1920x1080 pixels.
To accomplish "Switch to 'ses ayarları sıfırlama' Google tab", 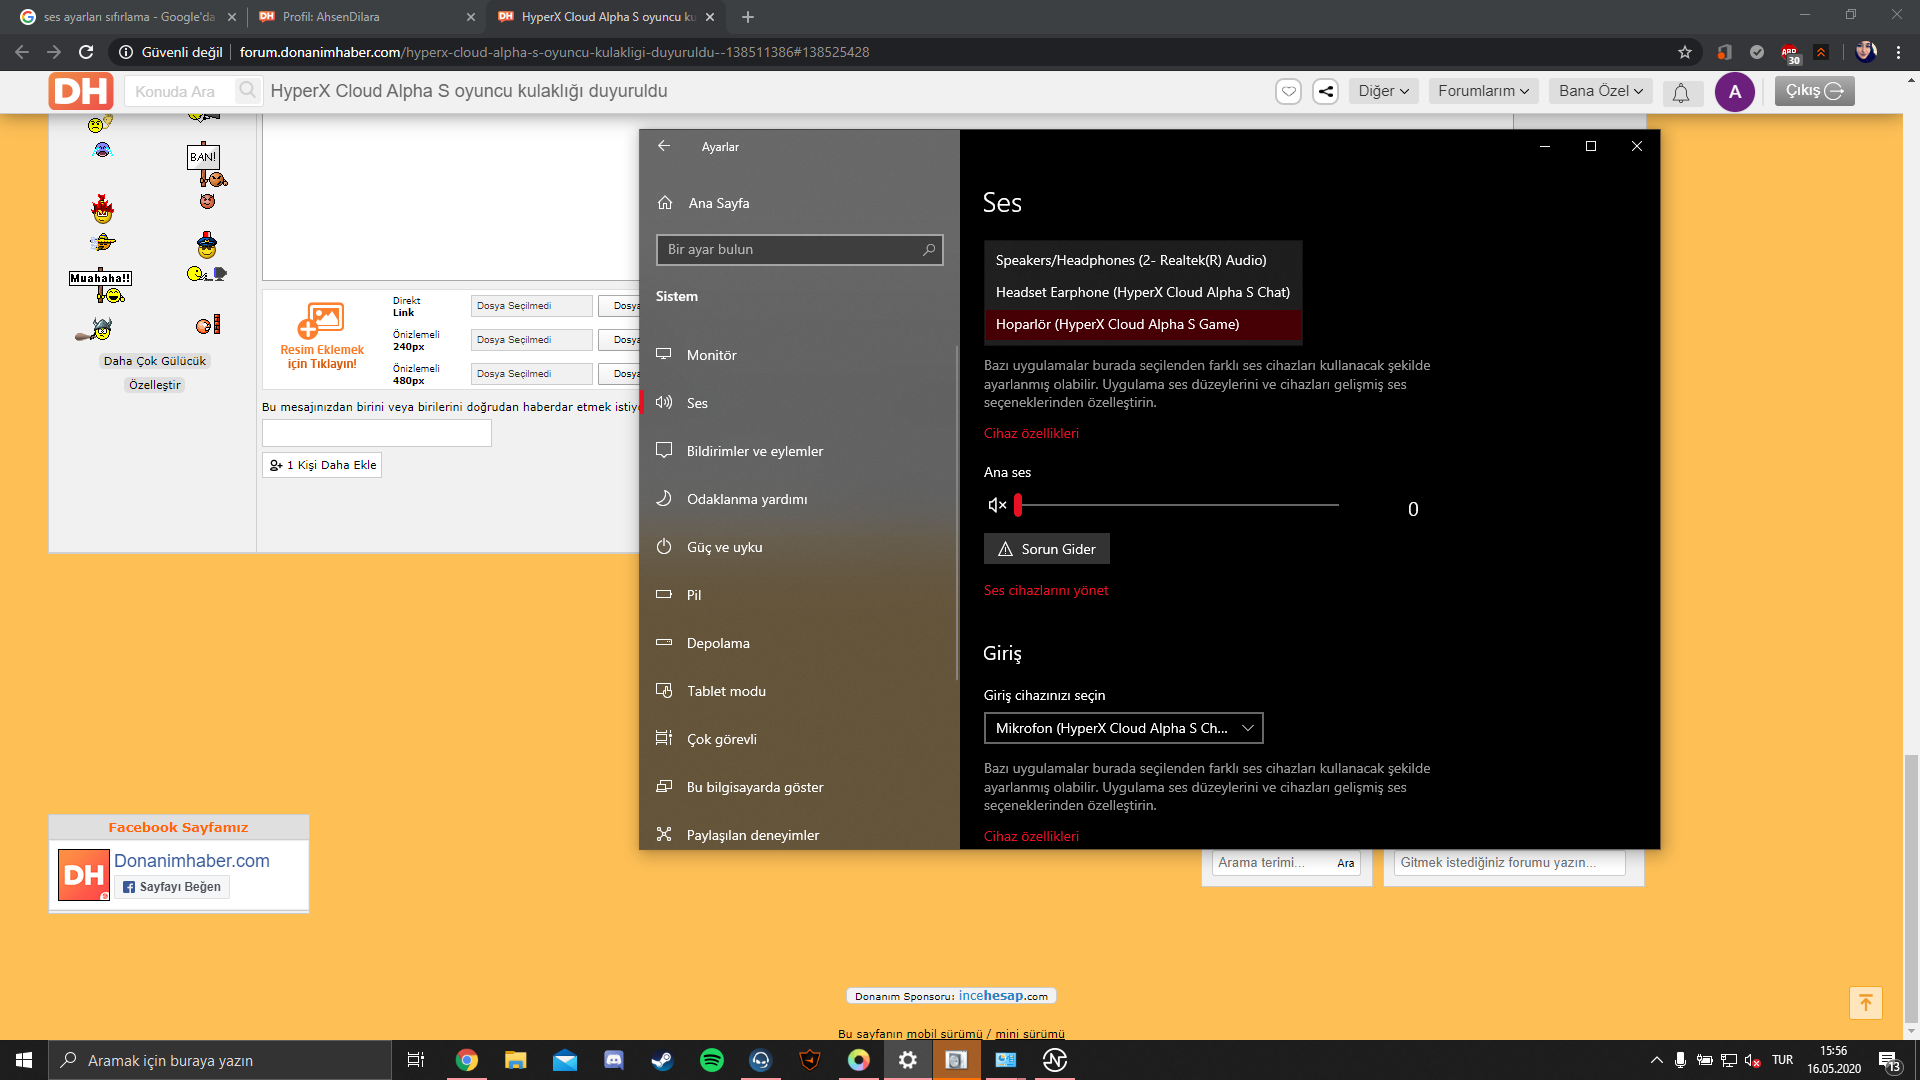I will coord(127,17).
